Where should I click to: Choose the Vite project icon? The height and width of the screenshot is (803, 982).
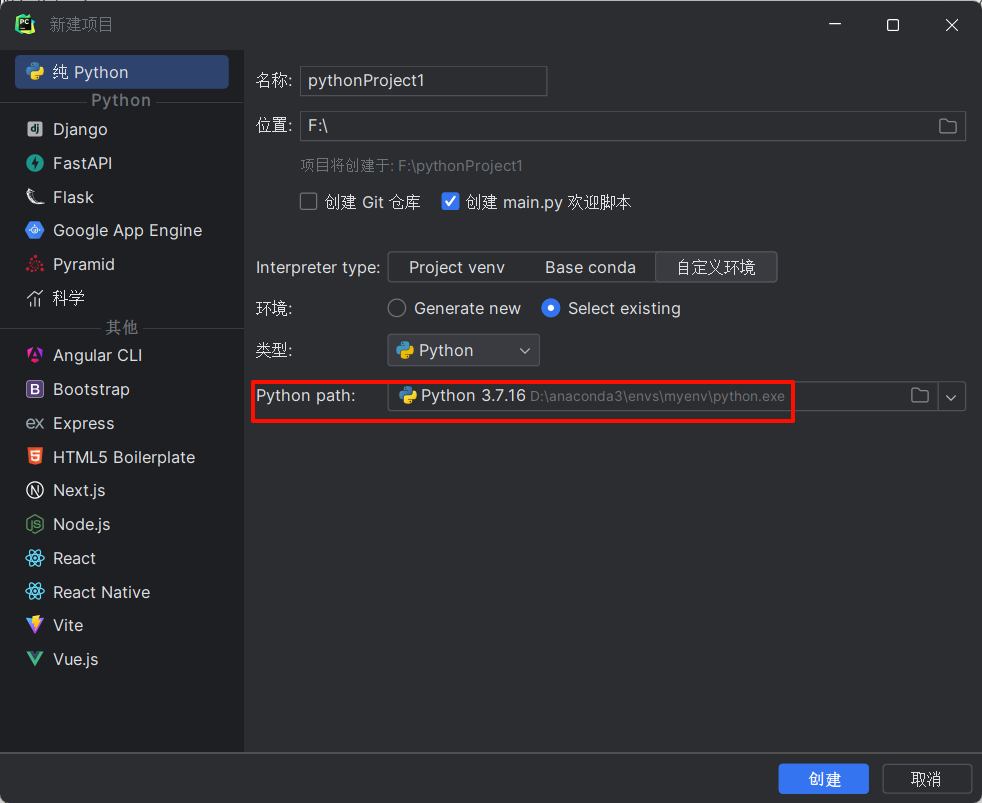(x=35, y=624)
